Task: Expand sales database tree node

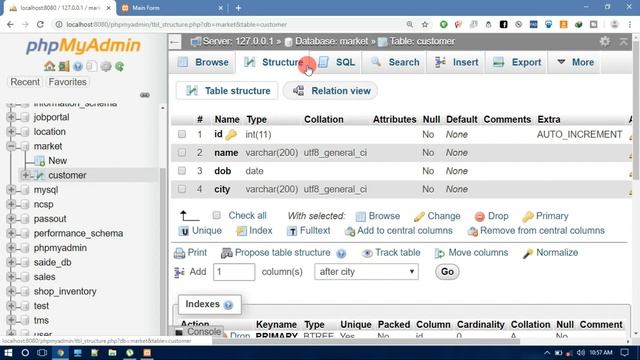Action: coord(11,277)
